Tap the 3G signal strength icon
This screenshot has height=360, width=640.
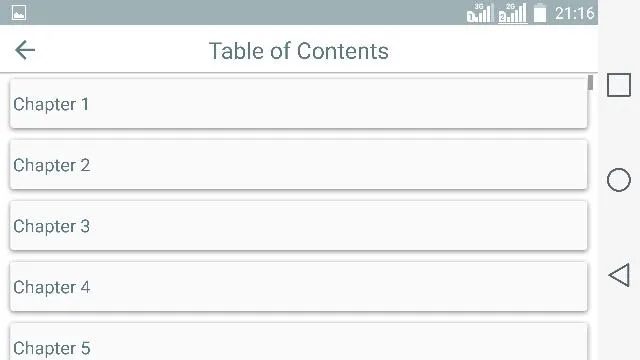(x=480, y=13)
